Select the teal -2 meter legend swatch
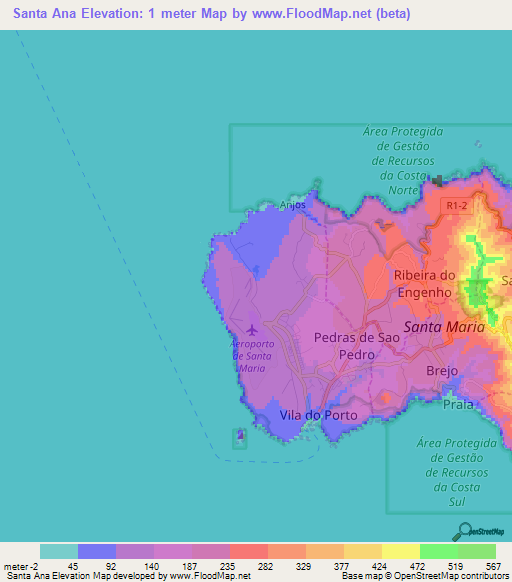This screenshot has height=582, width=512. [59, 551]
